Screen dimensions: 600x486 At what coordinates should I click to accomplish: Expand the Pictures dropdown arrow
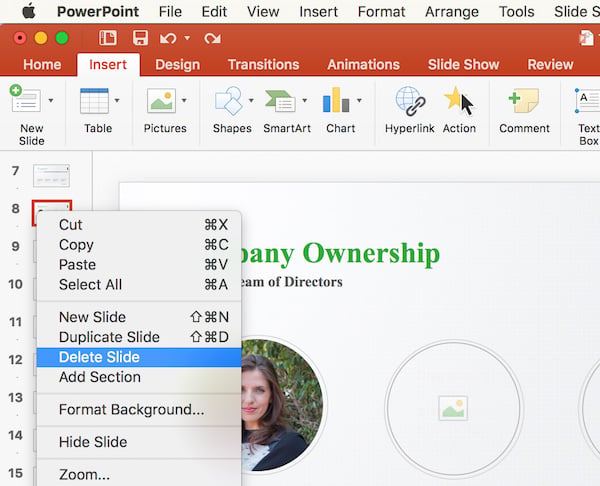(184, 100)
